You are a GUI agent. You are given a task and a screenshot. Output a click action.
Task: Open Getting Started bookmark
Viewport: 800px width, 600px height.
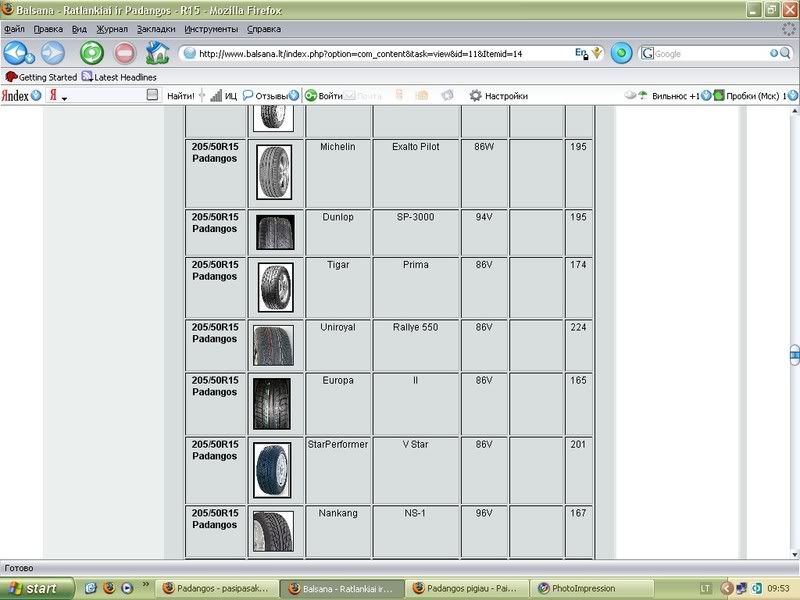[41, 77]
